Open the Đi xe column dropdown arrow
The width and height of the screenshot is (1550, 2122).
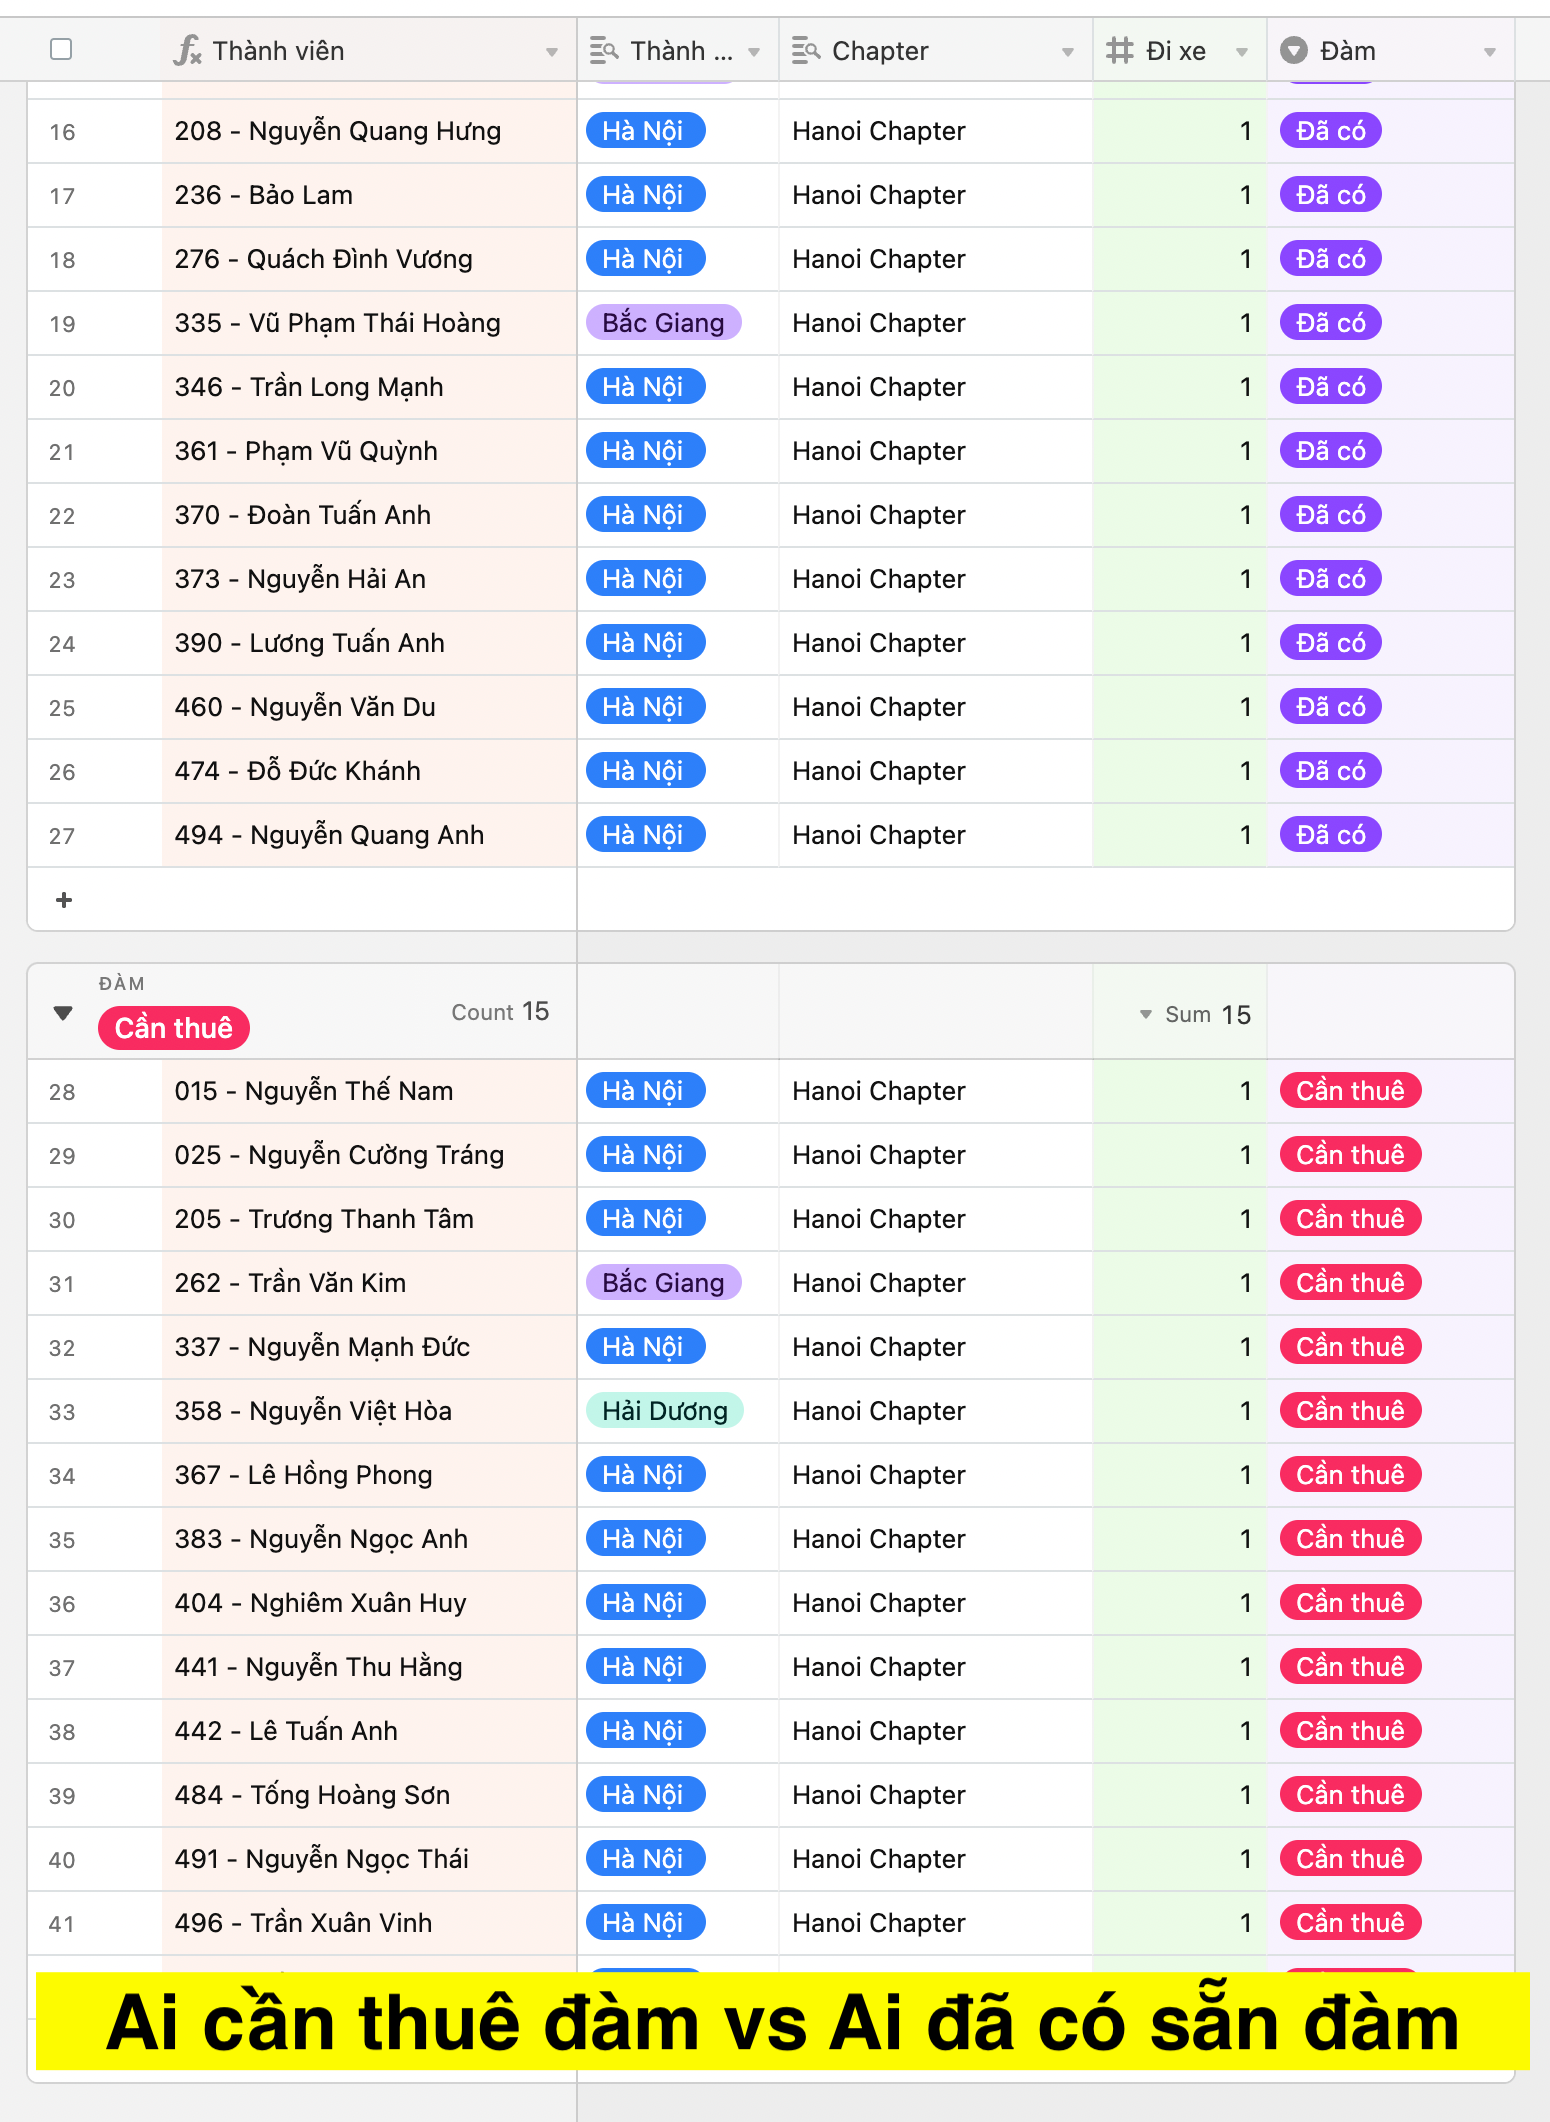pos(1242,52)
